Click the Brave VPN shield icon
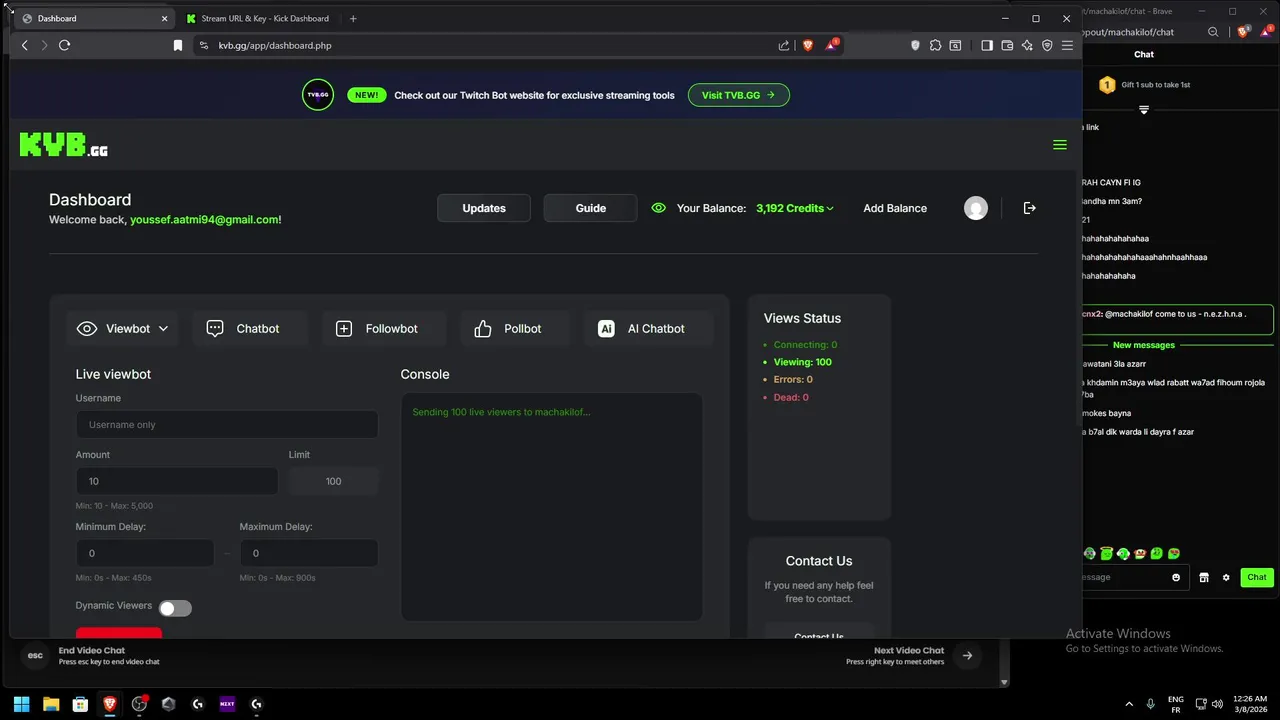This screenshot has height=720, width=1280. coord(1047,45)
